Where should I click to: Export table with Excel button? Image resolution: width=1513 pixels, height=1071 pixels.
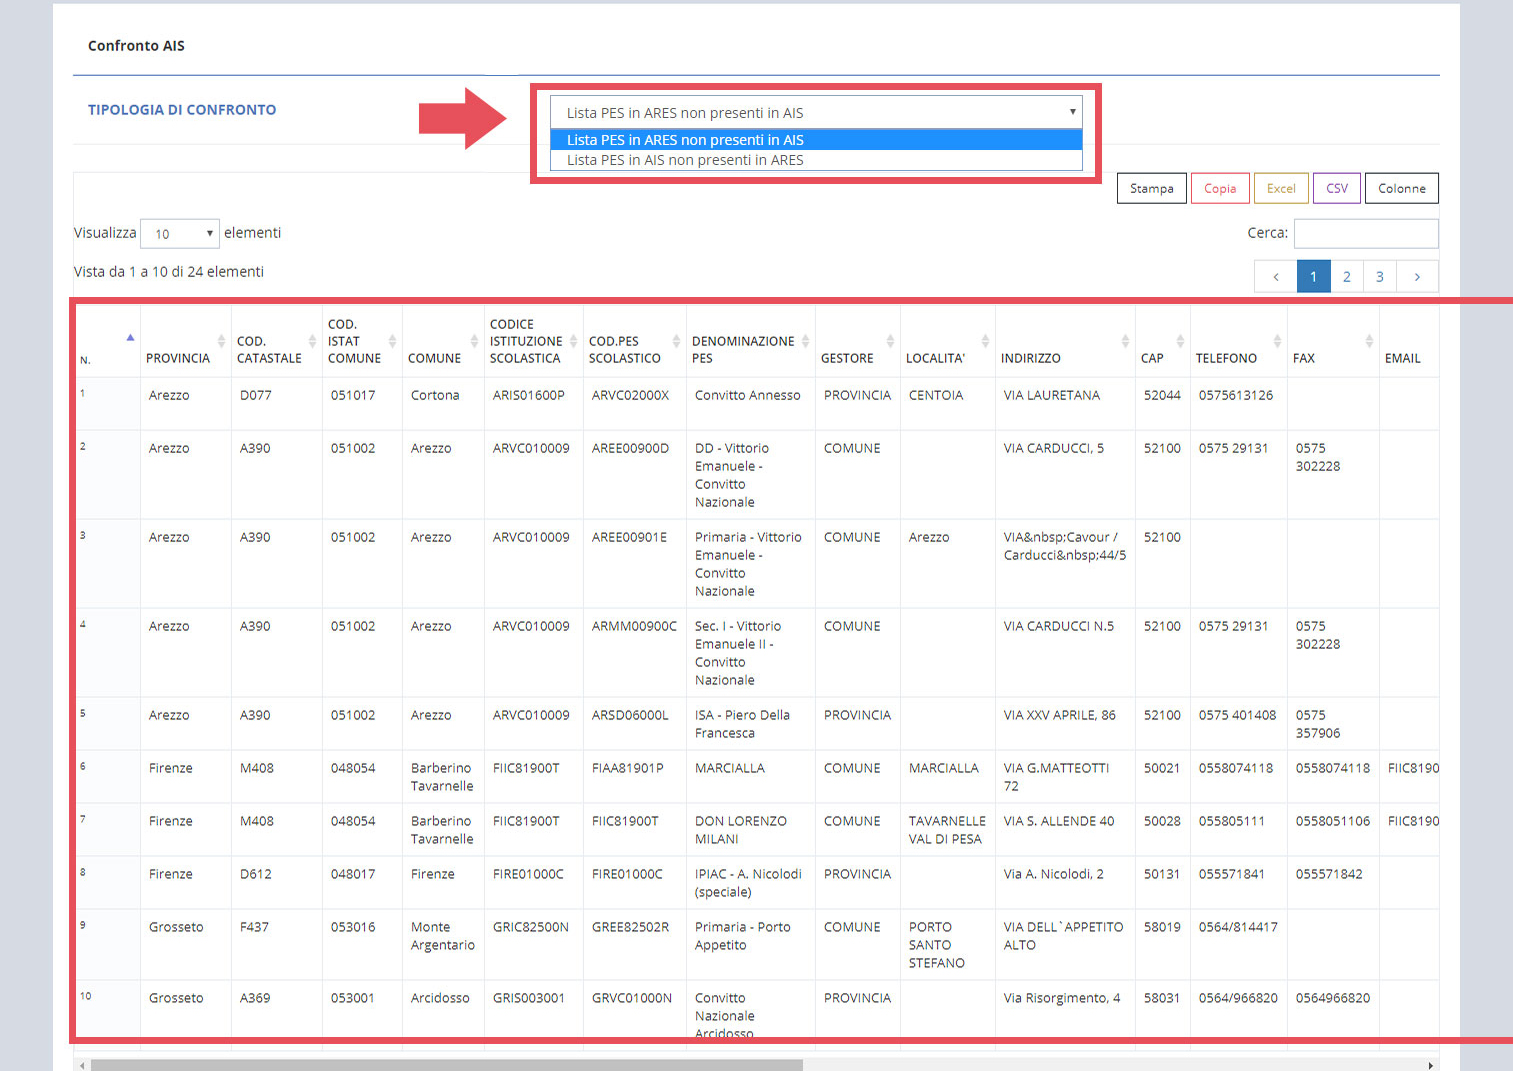(1281, 188)
